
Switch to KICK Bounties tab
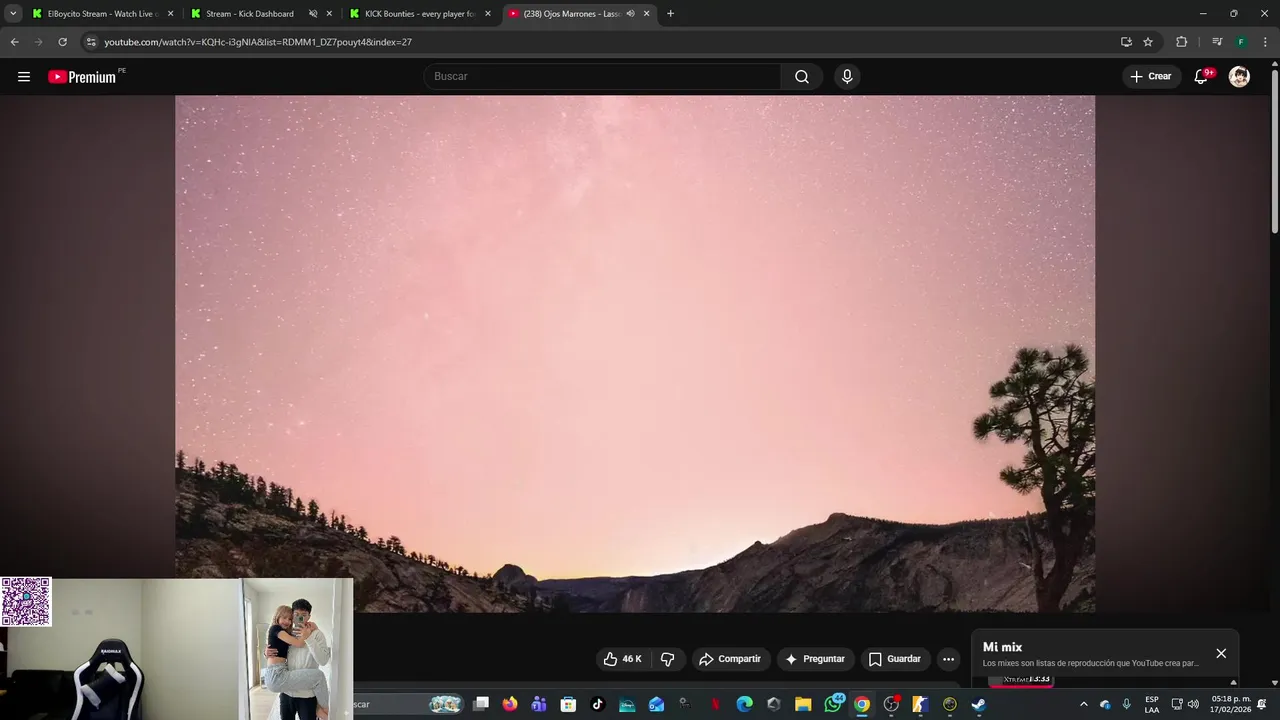(x=420, y=14)
